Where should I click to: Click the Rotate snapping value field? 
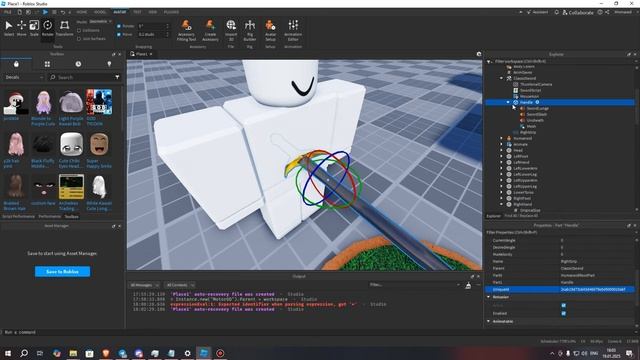coord(153,26)
